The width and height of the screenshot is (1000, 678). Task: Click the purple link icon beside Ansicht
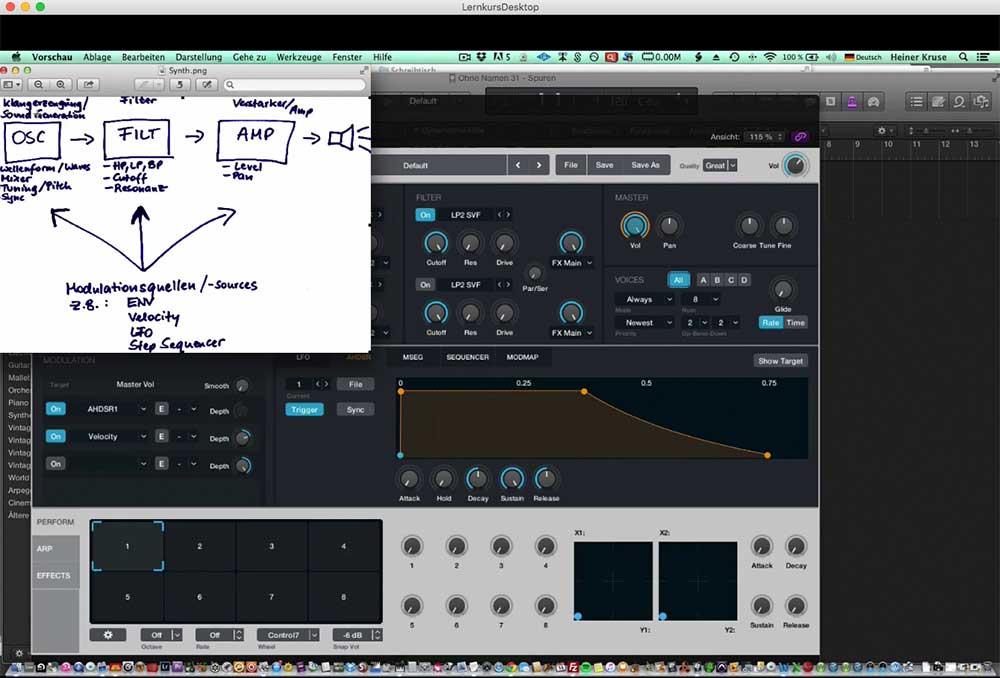click(799, 137)
